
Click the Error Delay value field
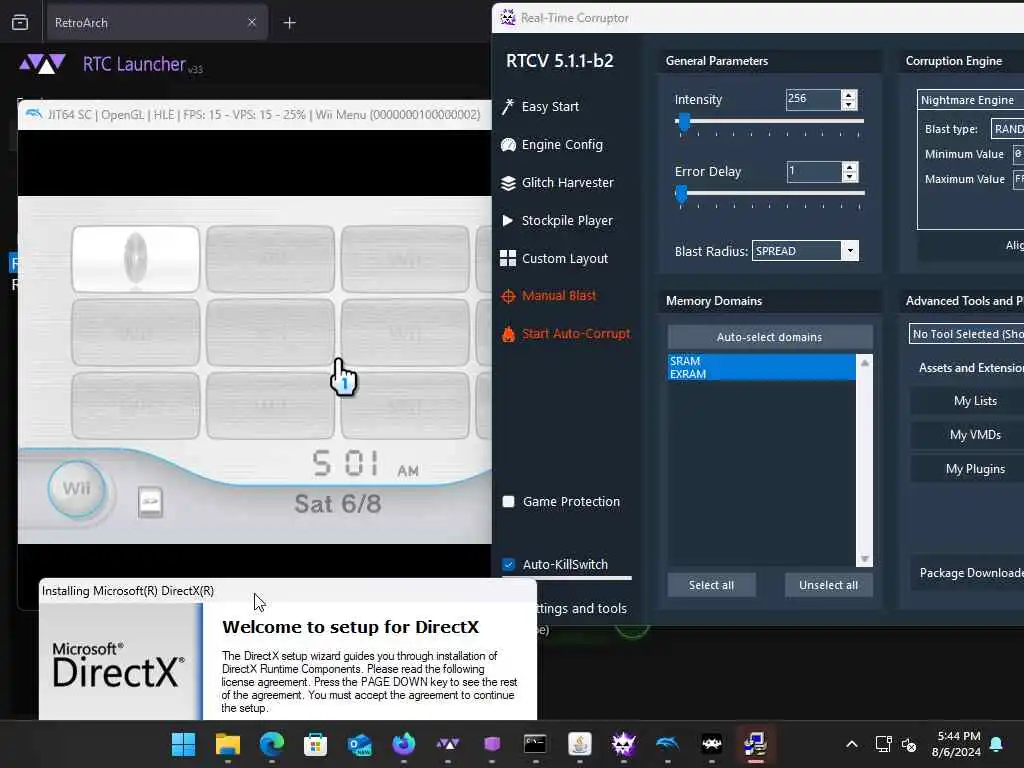tap(814, 172)
